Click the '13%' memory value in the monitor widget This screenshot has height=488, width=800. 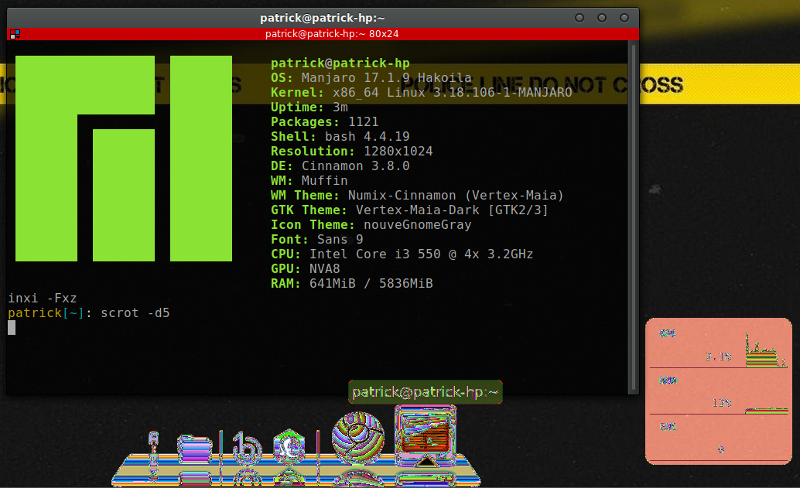(721, 403)
